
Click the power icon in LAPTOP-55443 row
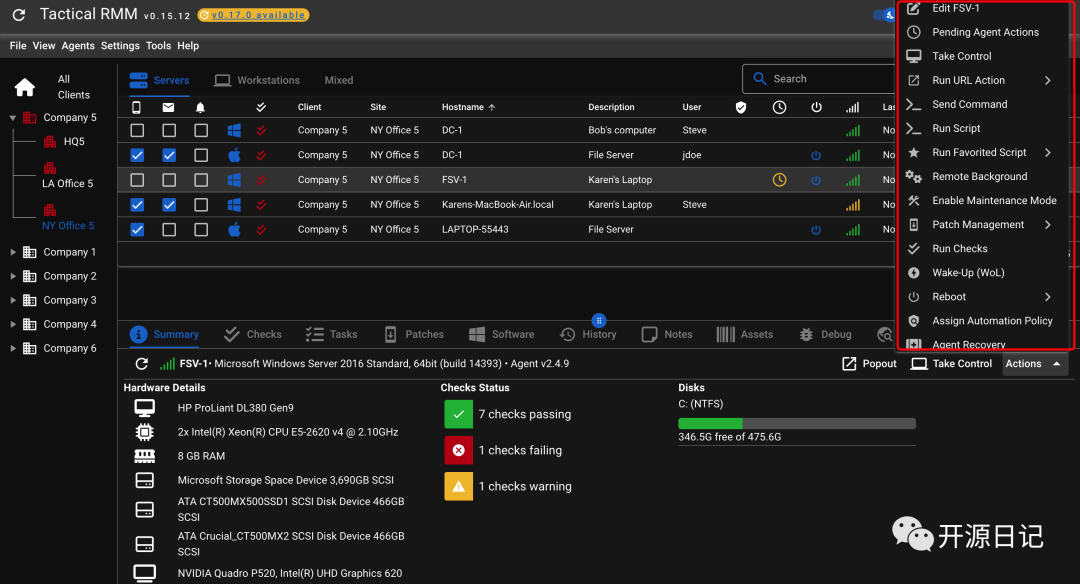[816, 229]
